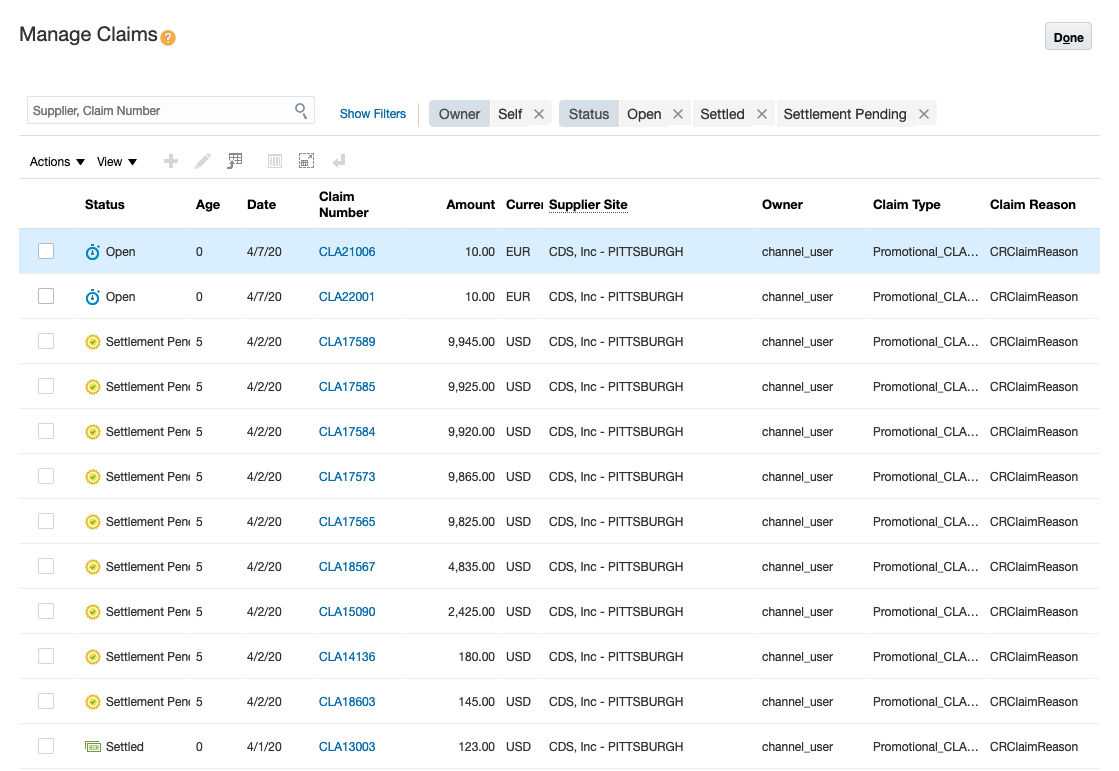Export claims table via the Export to Excel icon
1119x771 pixels.
pyautogui.click(x=234, y=161)
